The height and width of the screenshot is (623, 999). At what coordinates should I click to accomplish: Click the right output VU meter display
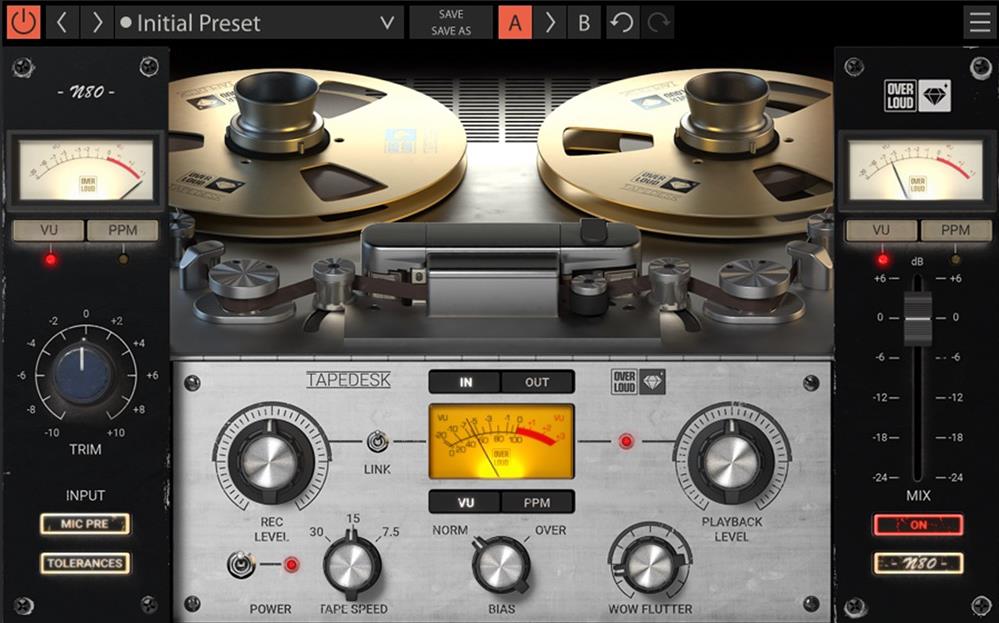(x=917, y=171)
